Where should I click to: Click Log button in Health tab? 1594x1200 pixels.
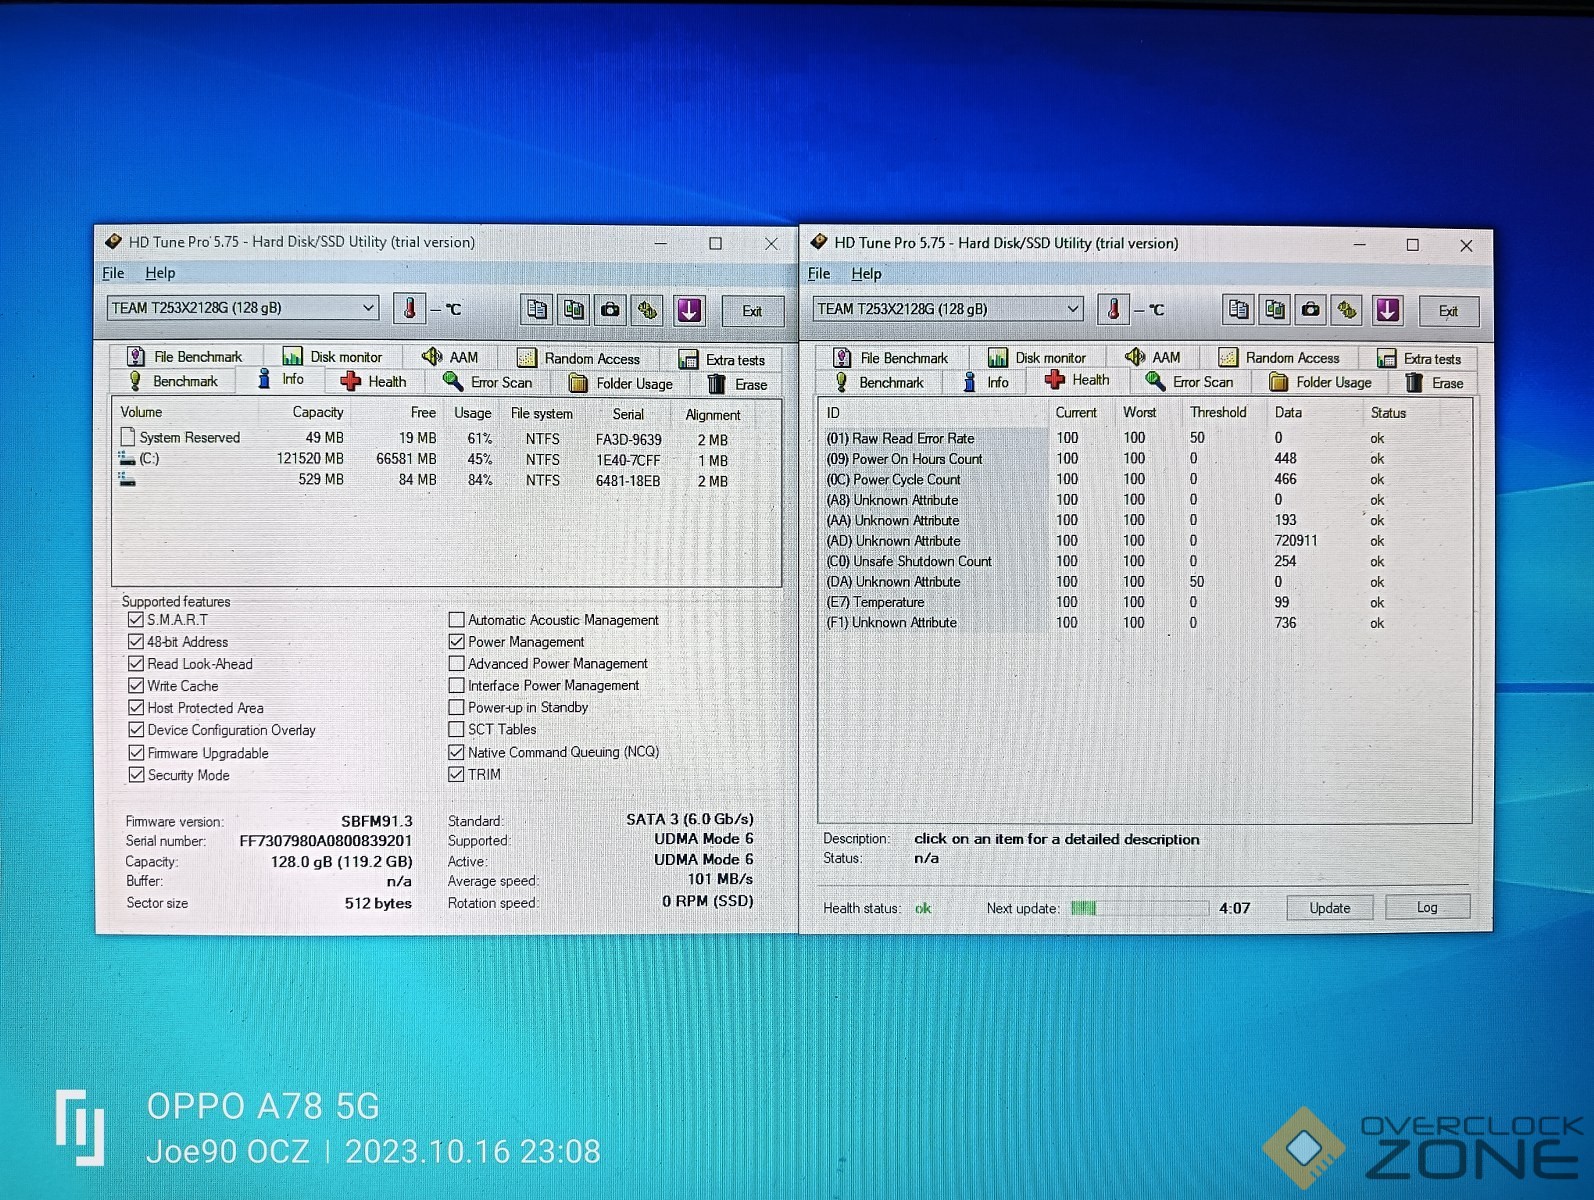1427,907
